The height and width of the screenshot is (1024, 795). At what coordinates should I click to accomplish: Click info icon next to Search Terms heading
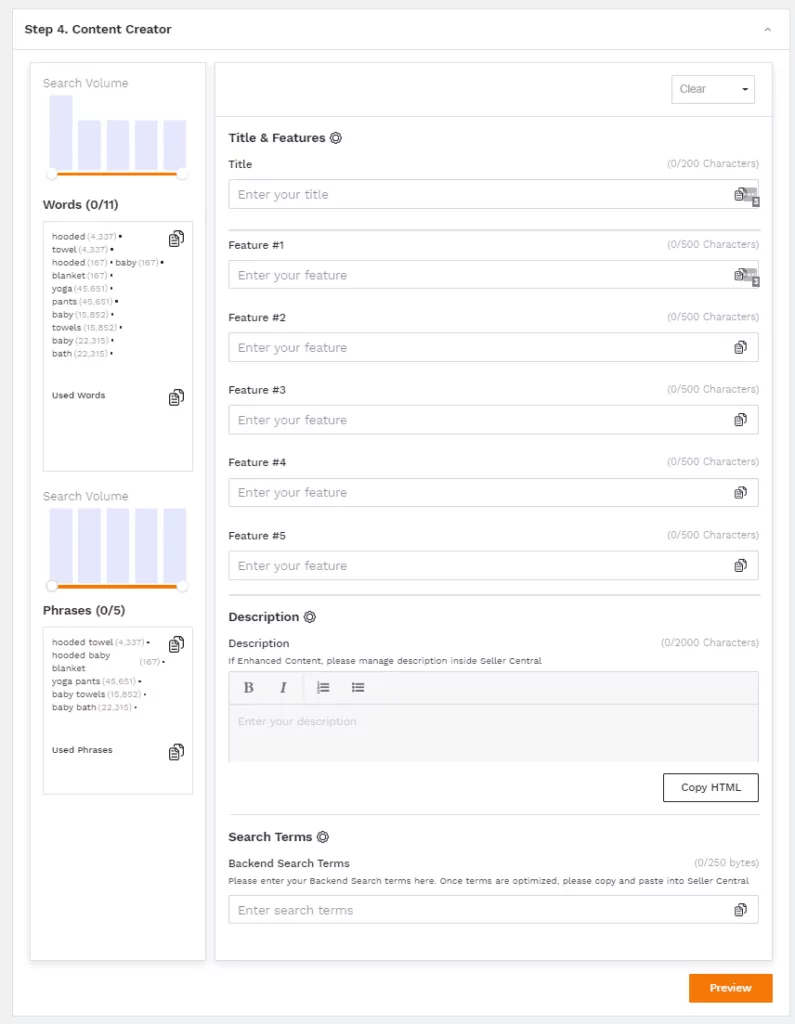(x=323, y=837)
